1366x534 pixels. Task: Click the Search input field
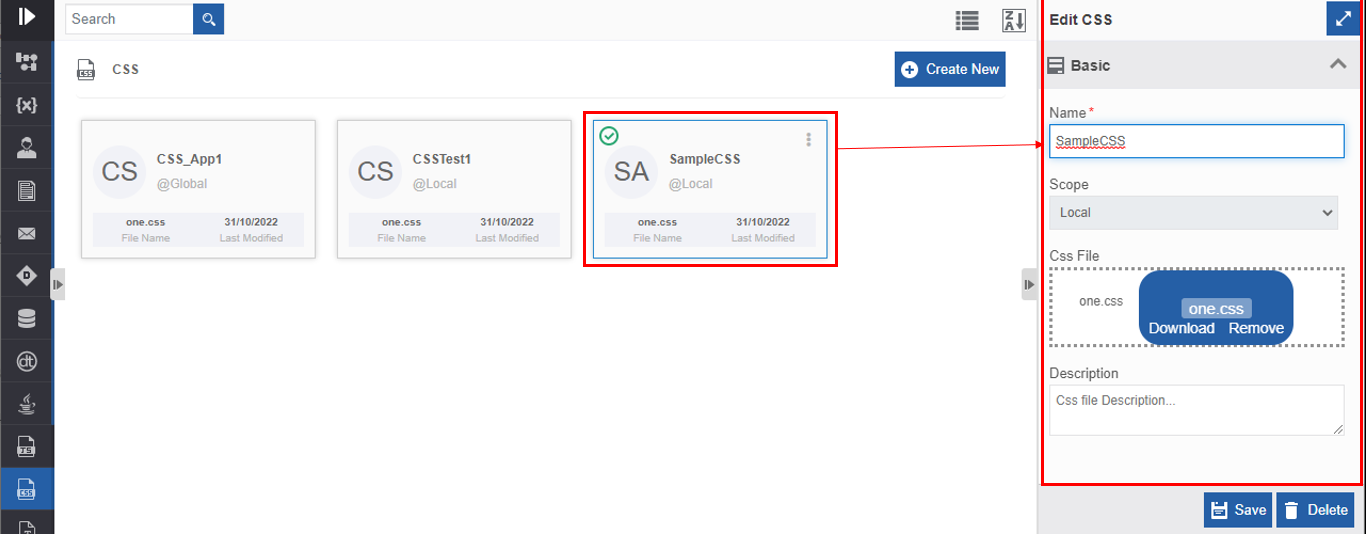129,19
